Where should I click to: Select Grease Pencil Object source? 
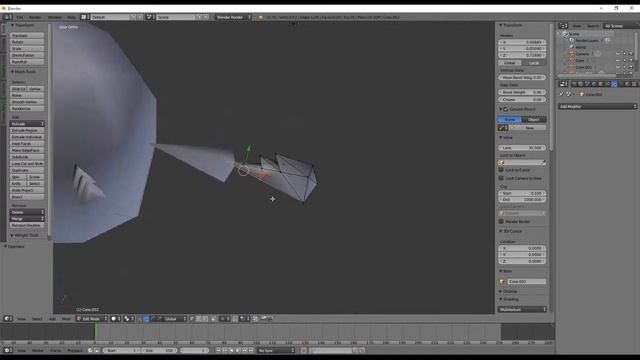click(534, 120)
